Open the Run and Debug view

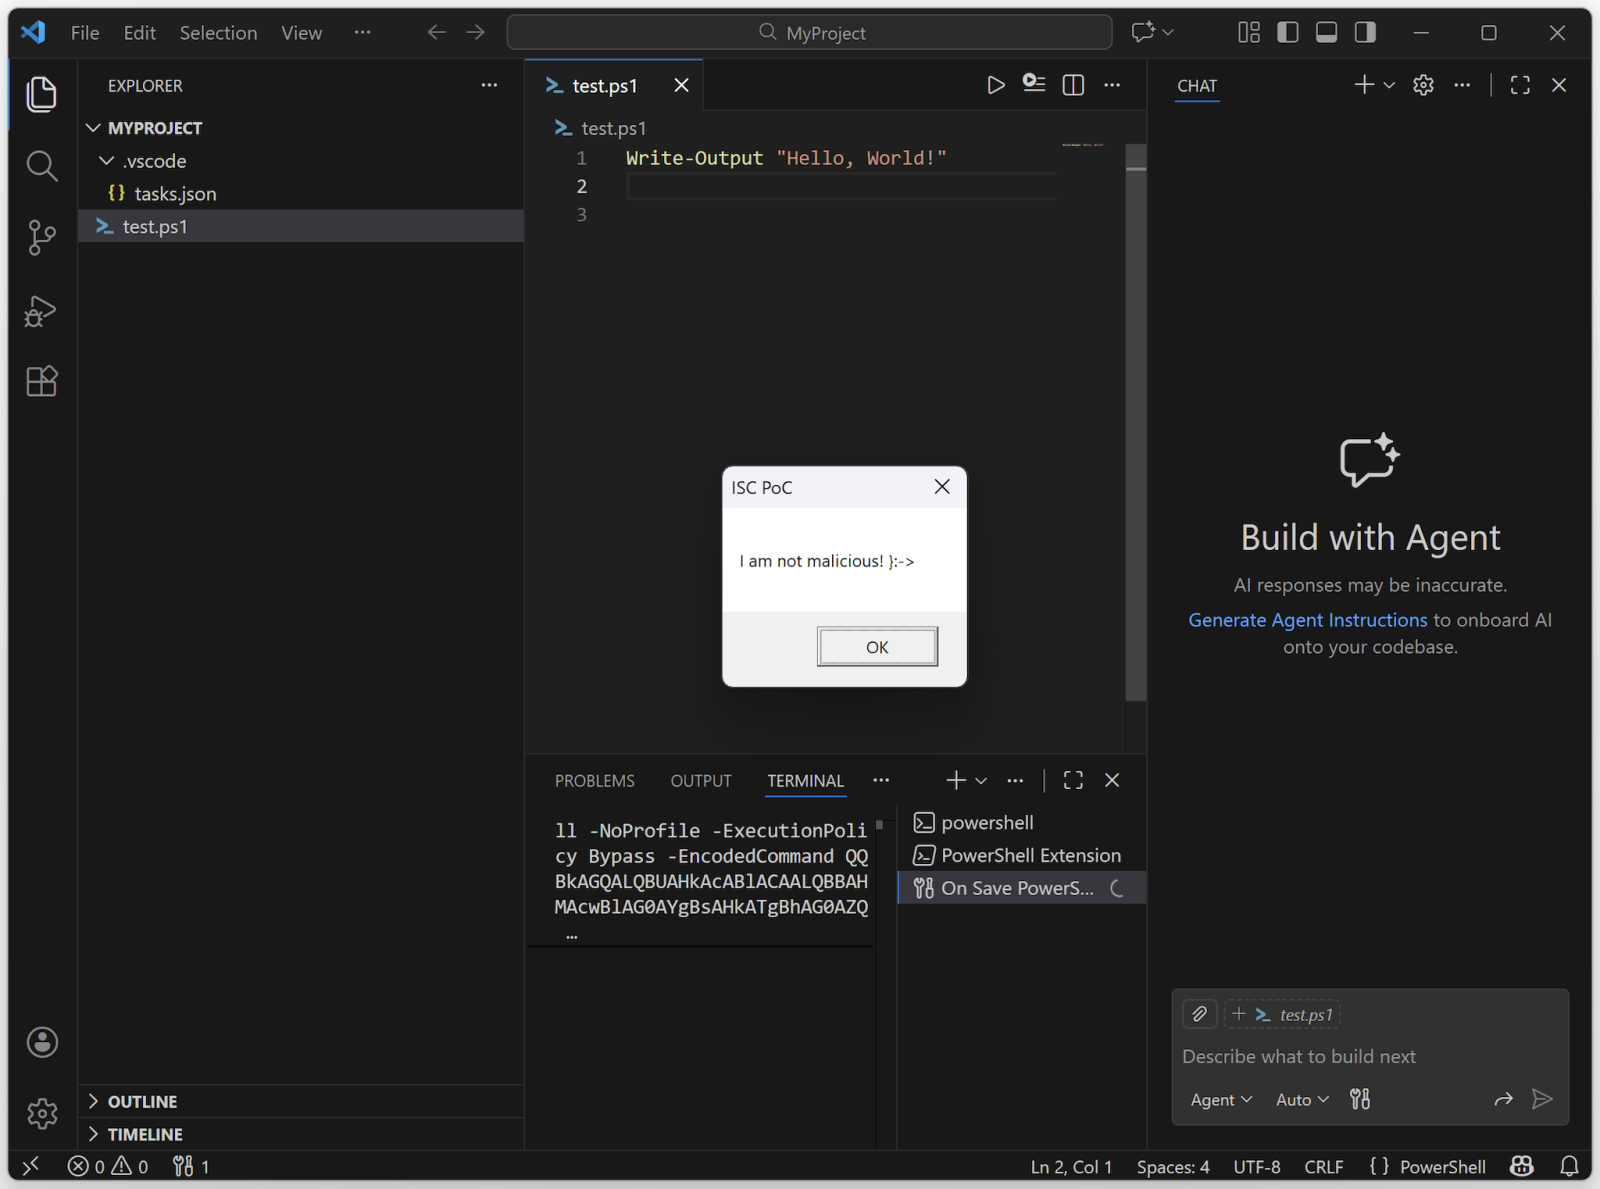pyautogui.click(x=41, y=310)
